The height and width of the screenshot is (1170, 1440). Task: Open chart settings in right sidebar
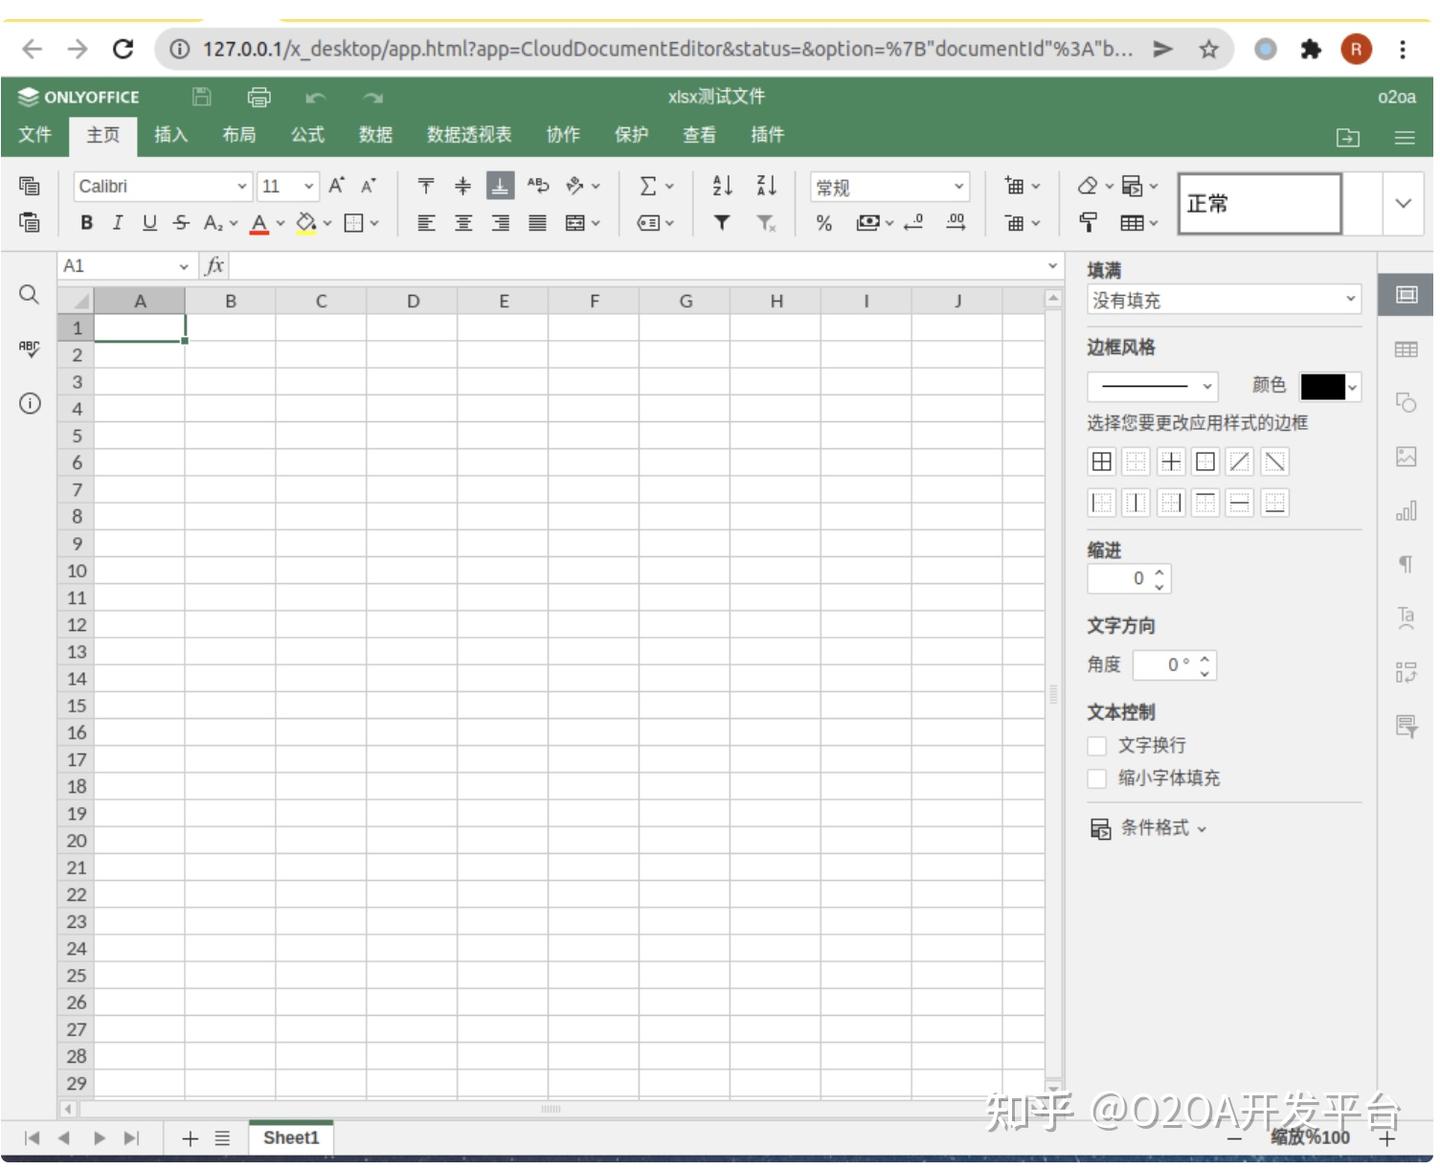click(x=1406, y=511)
